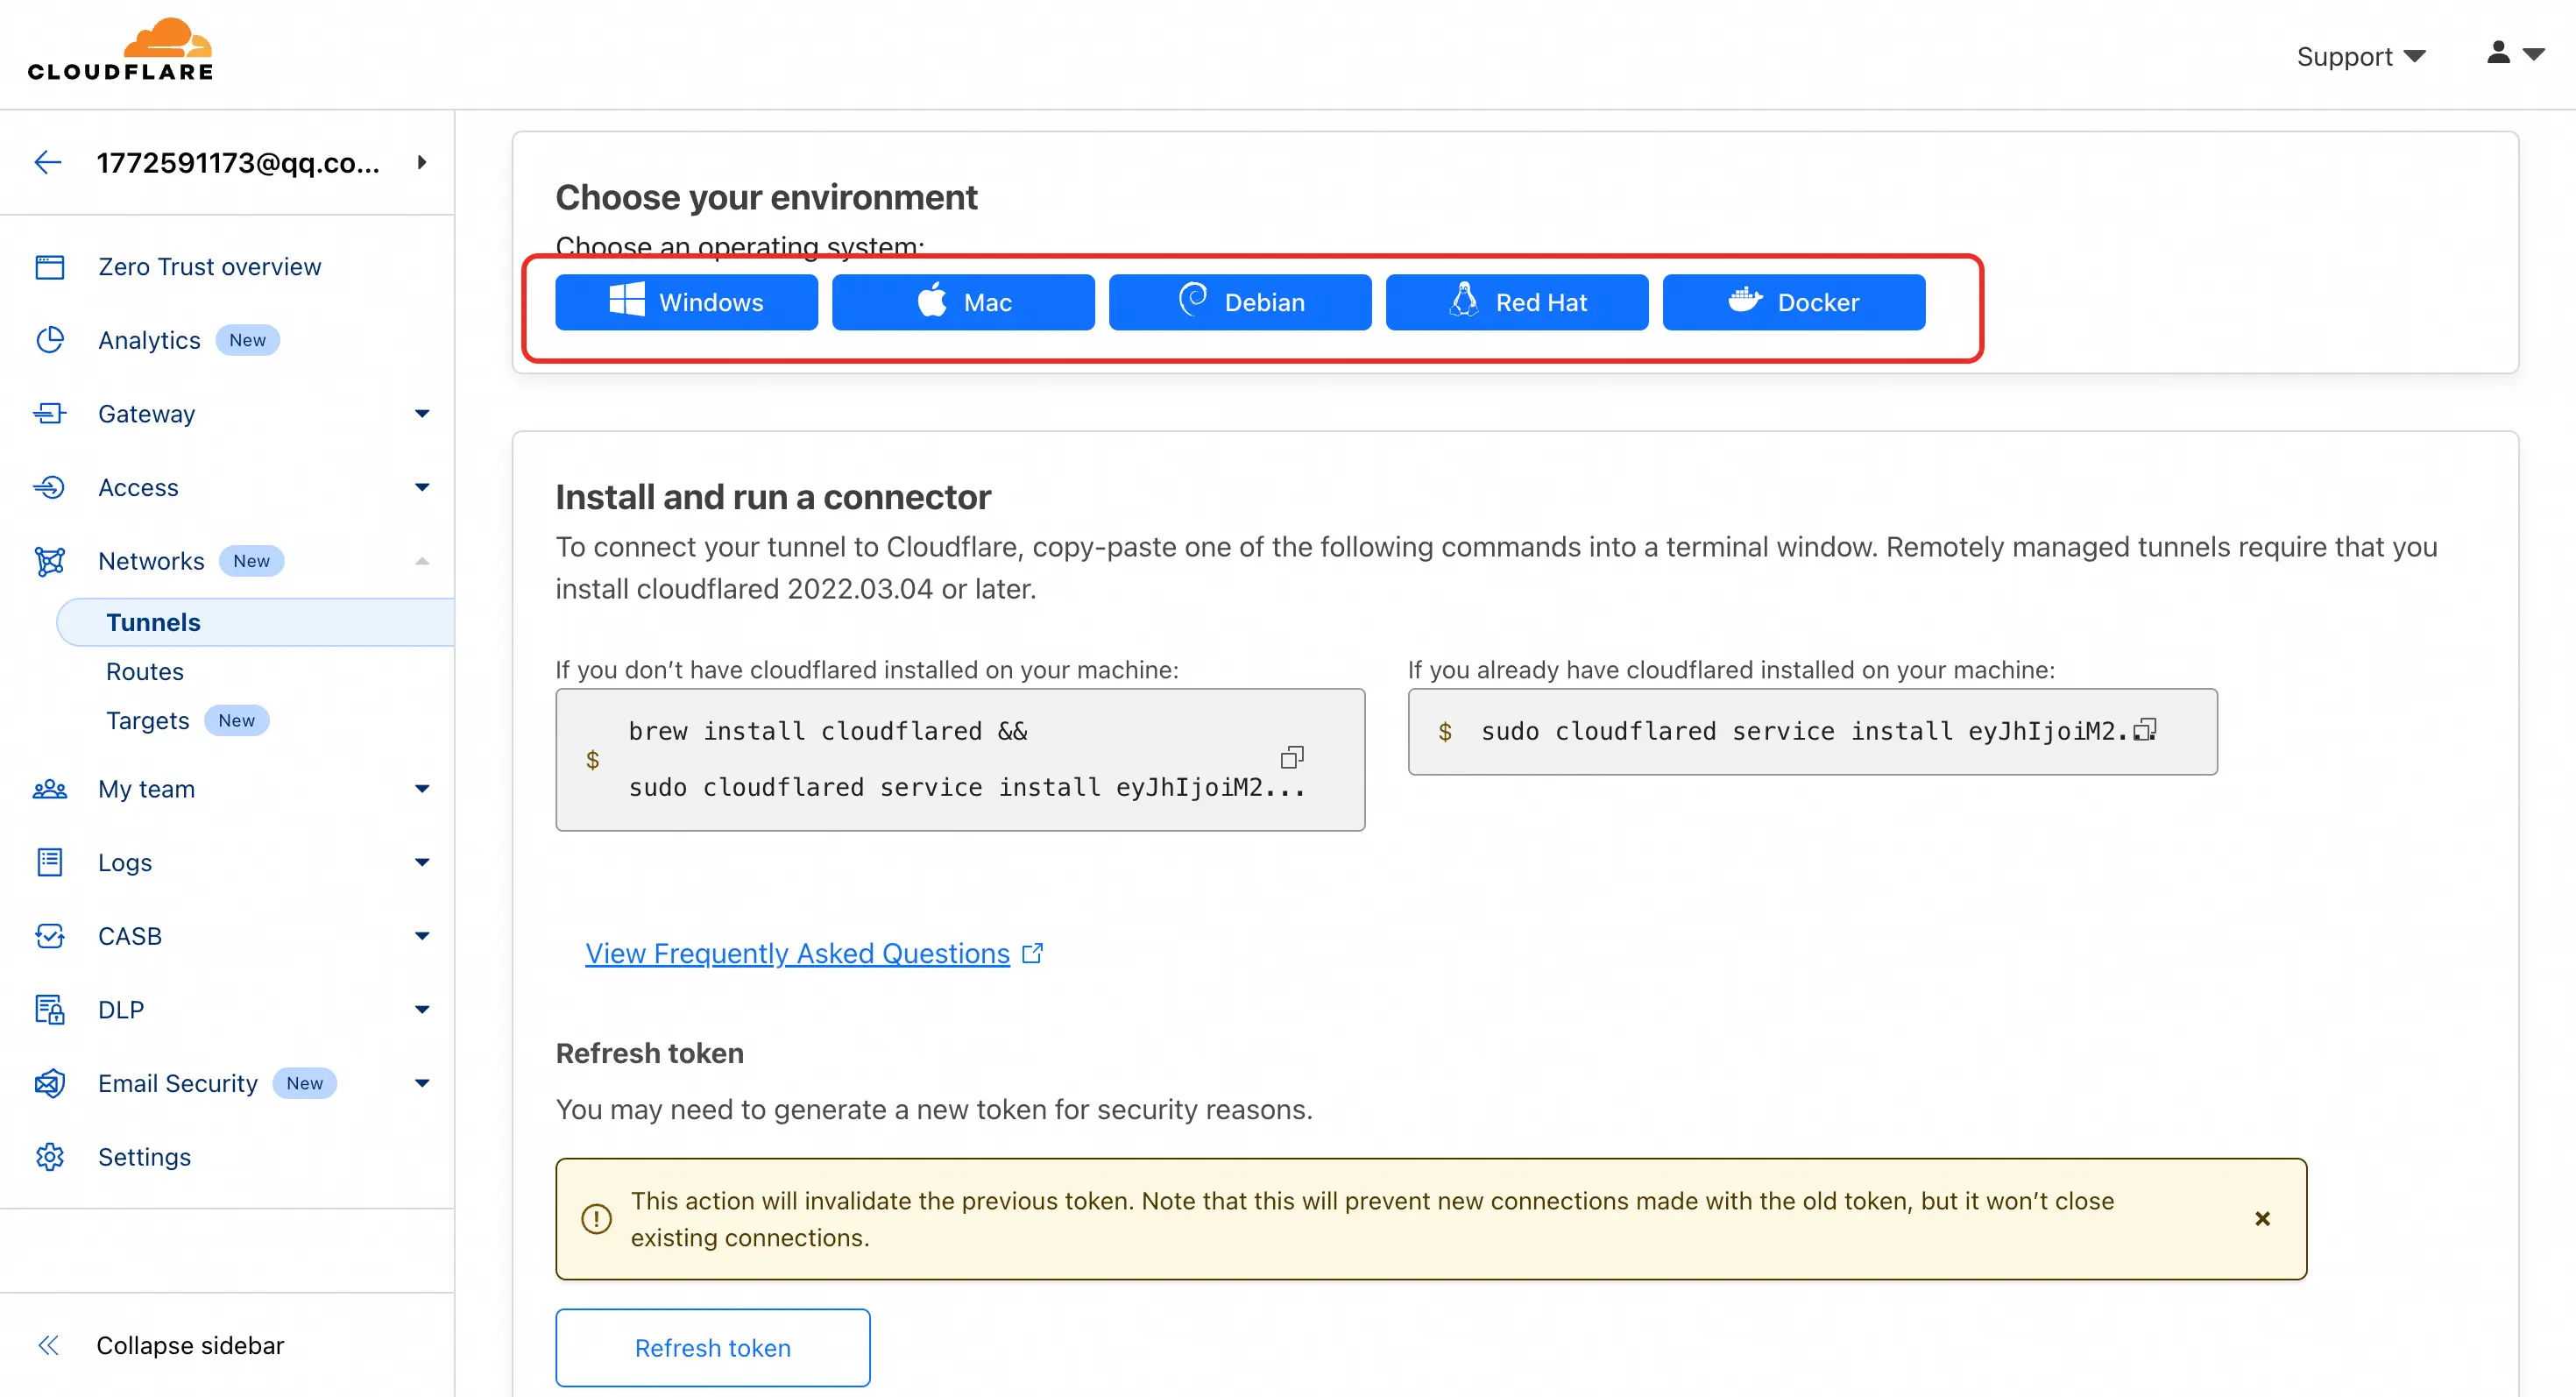The height and width of the screenshot is (1397, 2576).
Task: Open the Support dropdown
Action: tap(2361, 57)
